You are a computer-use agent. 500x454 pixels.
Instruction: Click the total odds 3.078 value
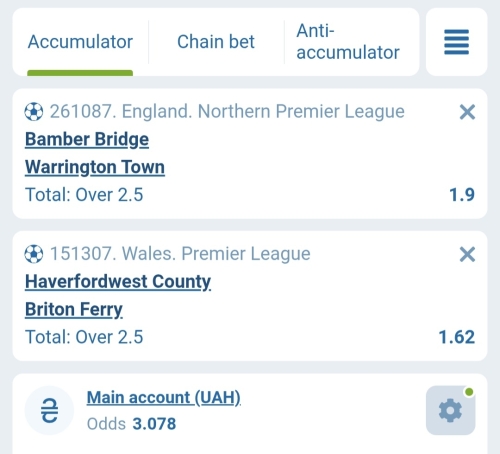154,424
